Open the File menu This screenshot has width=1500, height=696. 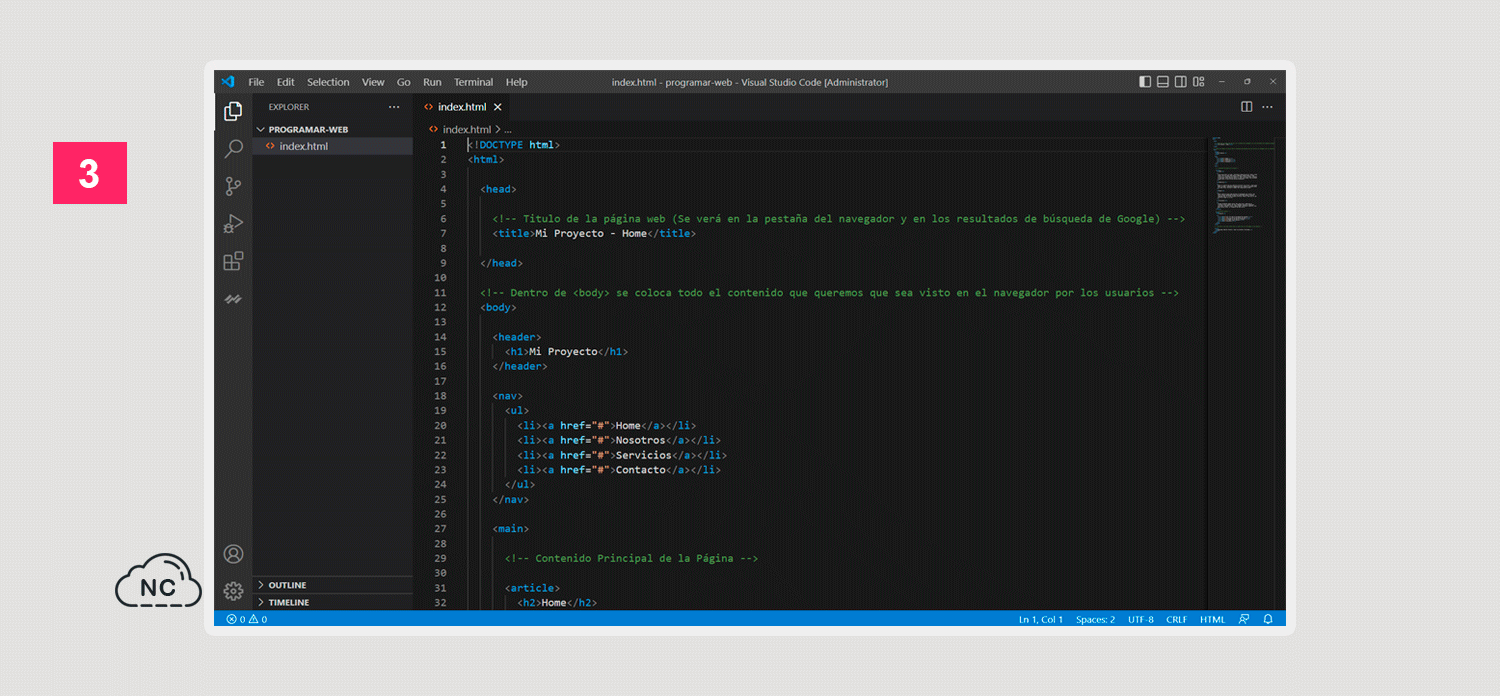point(256,82)
